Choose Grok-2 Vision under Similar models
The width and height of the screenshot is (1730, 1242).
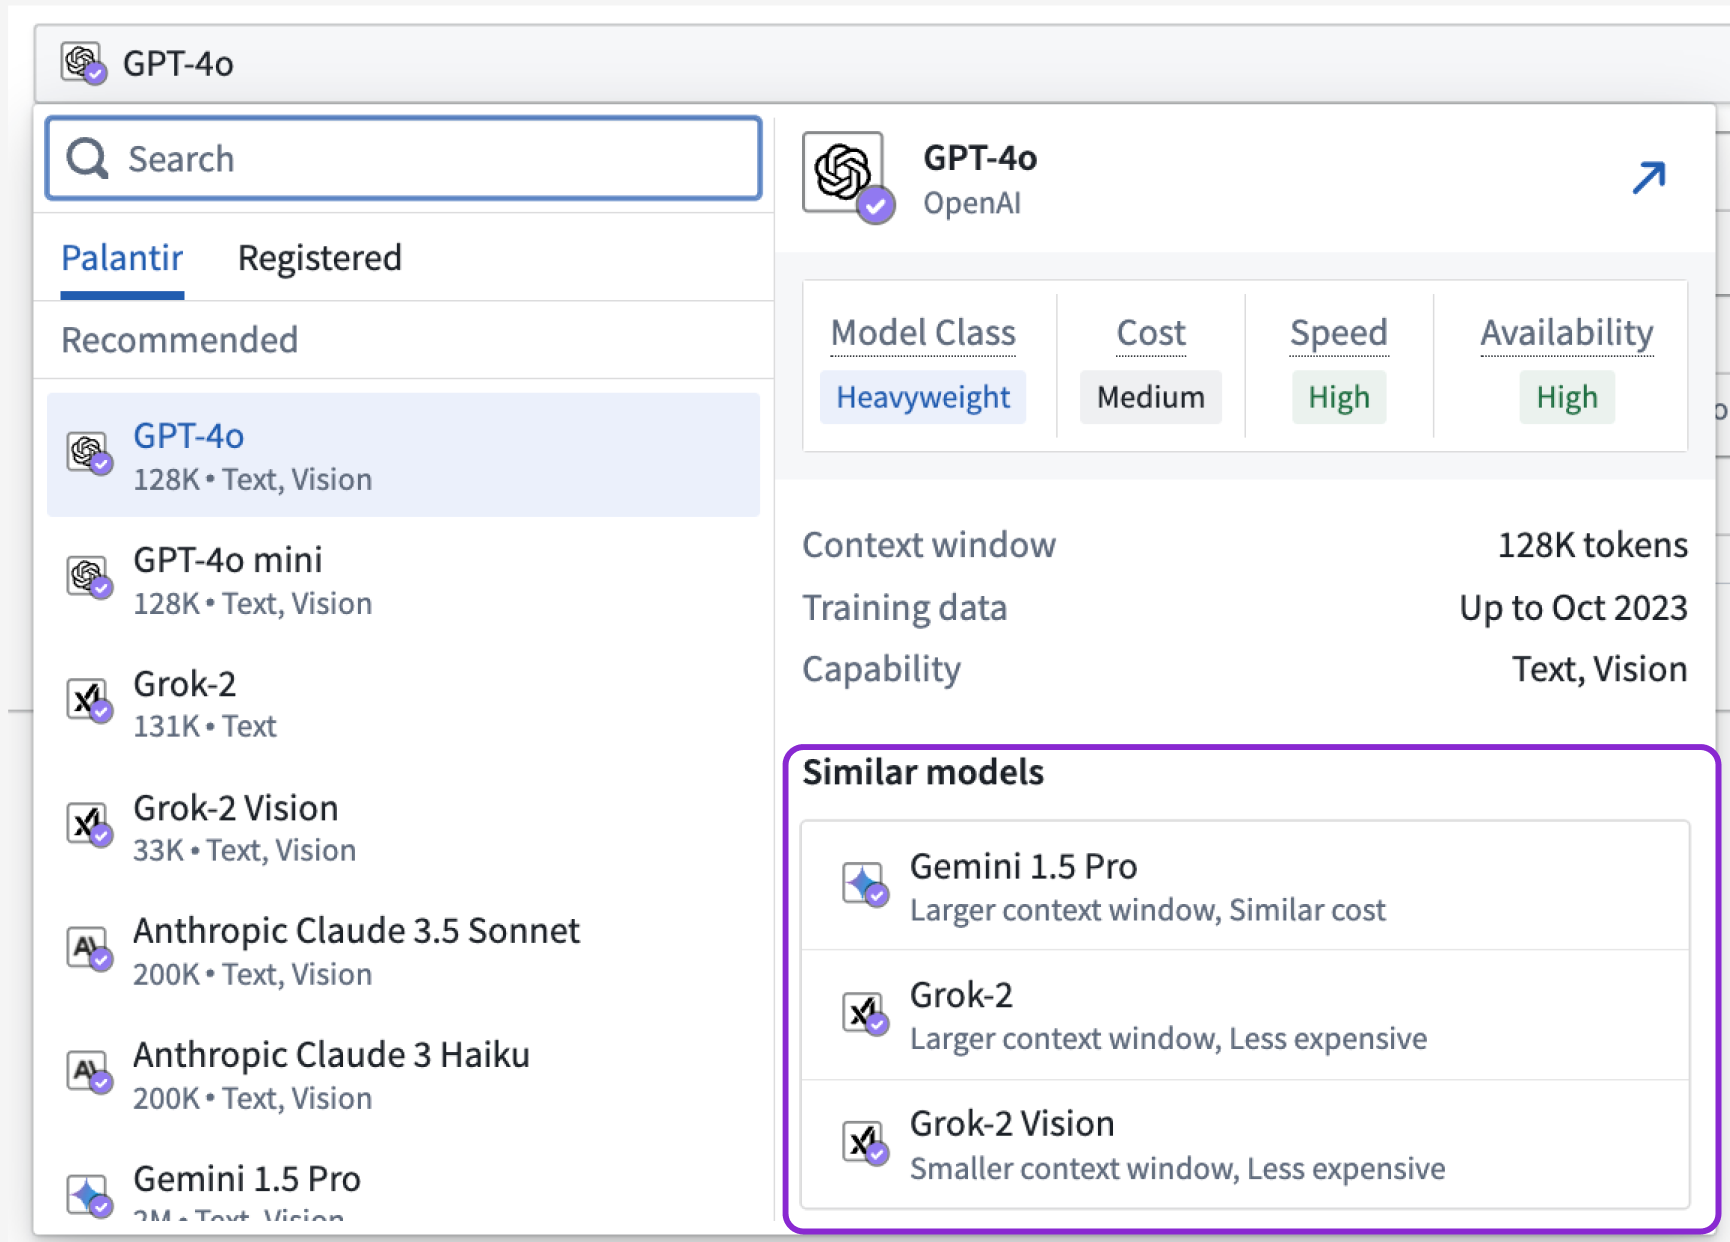1245,1144
